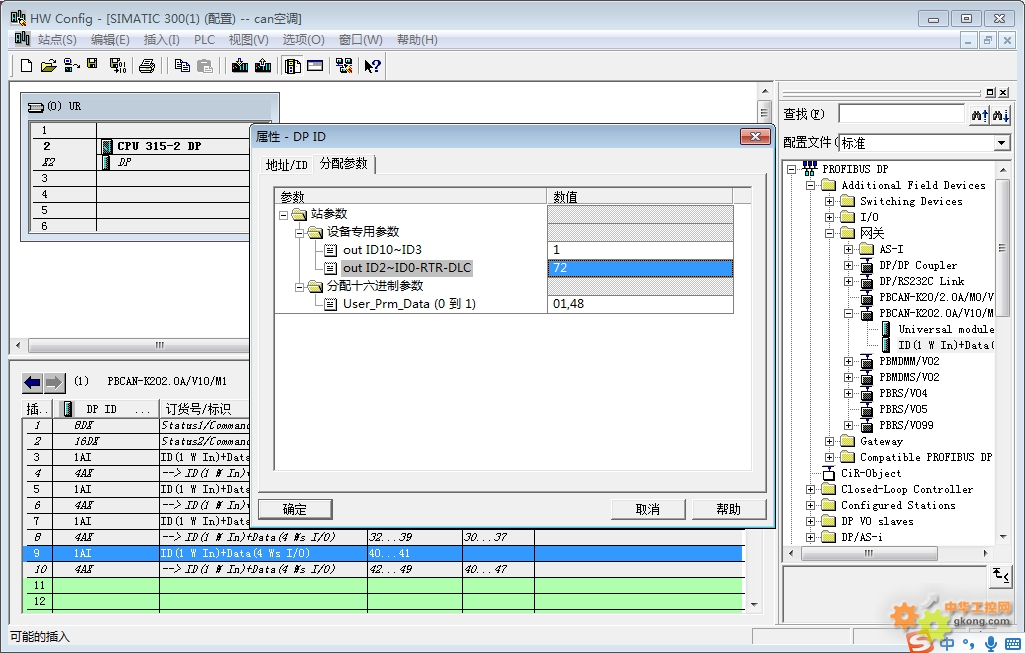This screenshot has width=1025, height=653.
Task: Click the search-up binoculars icon
Action: pos(979,114)
